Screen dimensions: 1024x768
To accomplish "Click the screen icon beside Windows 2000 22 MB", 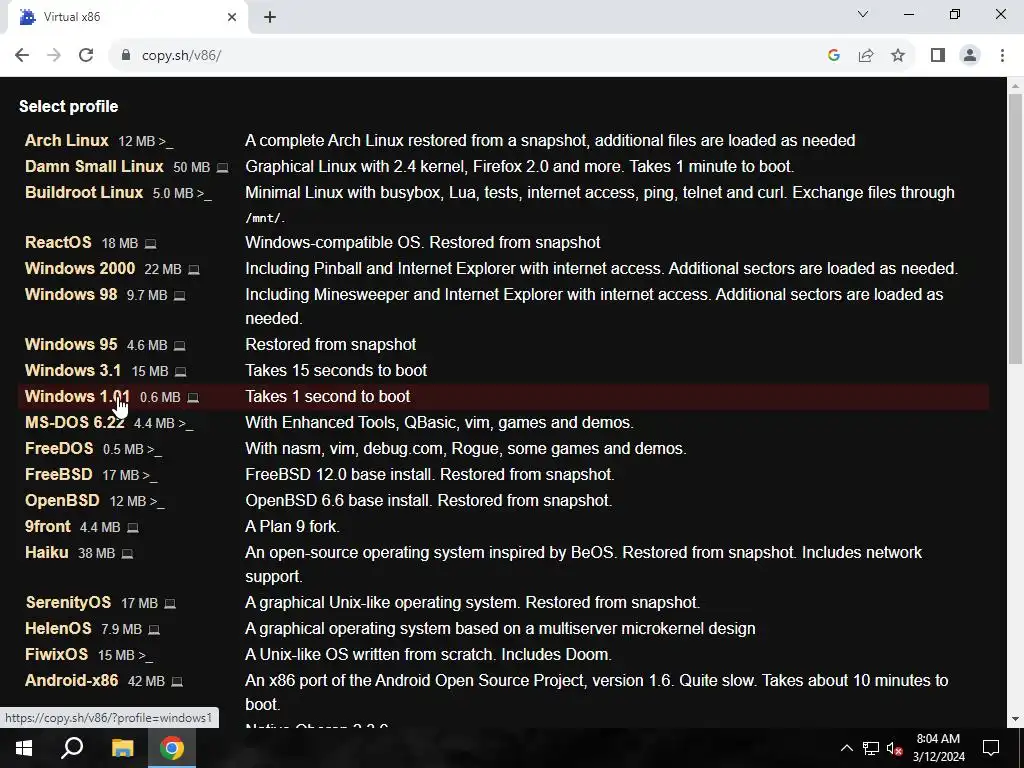I will click(x=193, y=270).
